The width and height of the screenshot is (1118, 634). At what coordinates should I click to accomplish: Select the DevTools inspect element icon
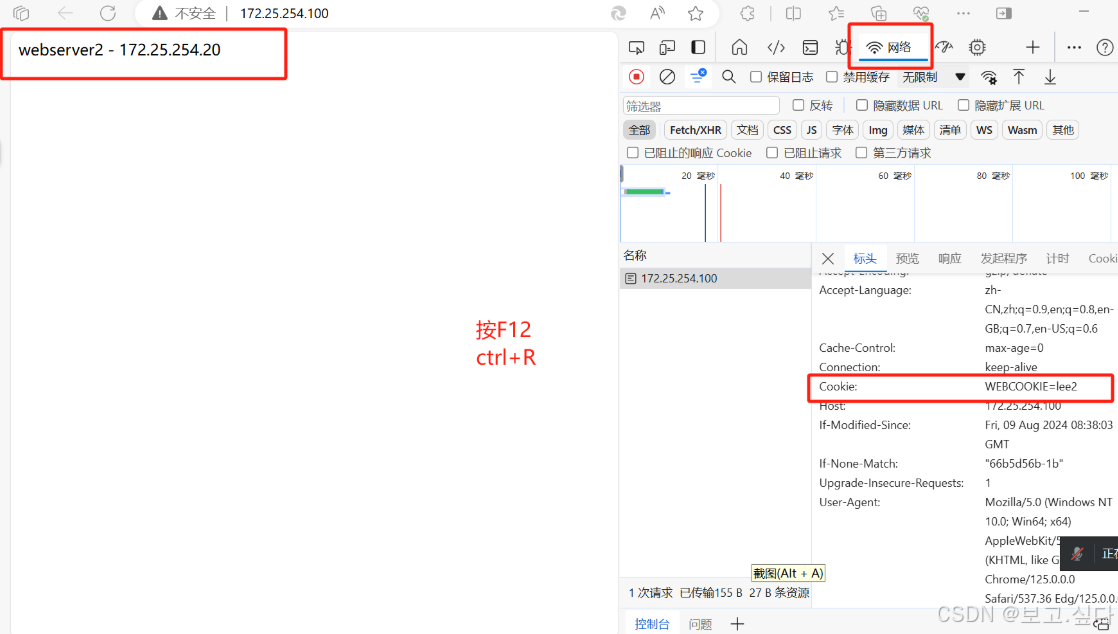pos(636,47)
